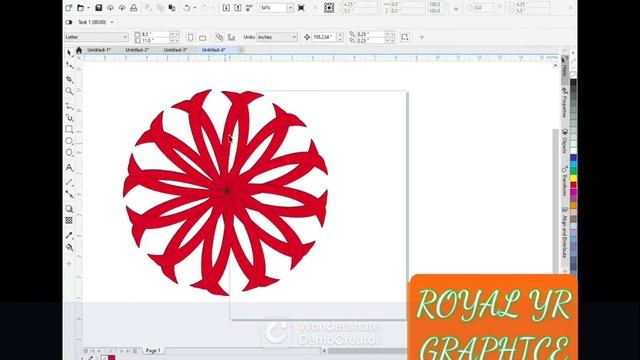
Task: Click the Welcome Screen home icon
Action: click(x=79, y=50)
